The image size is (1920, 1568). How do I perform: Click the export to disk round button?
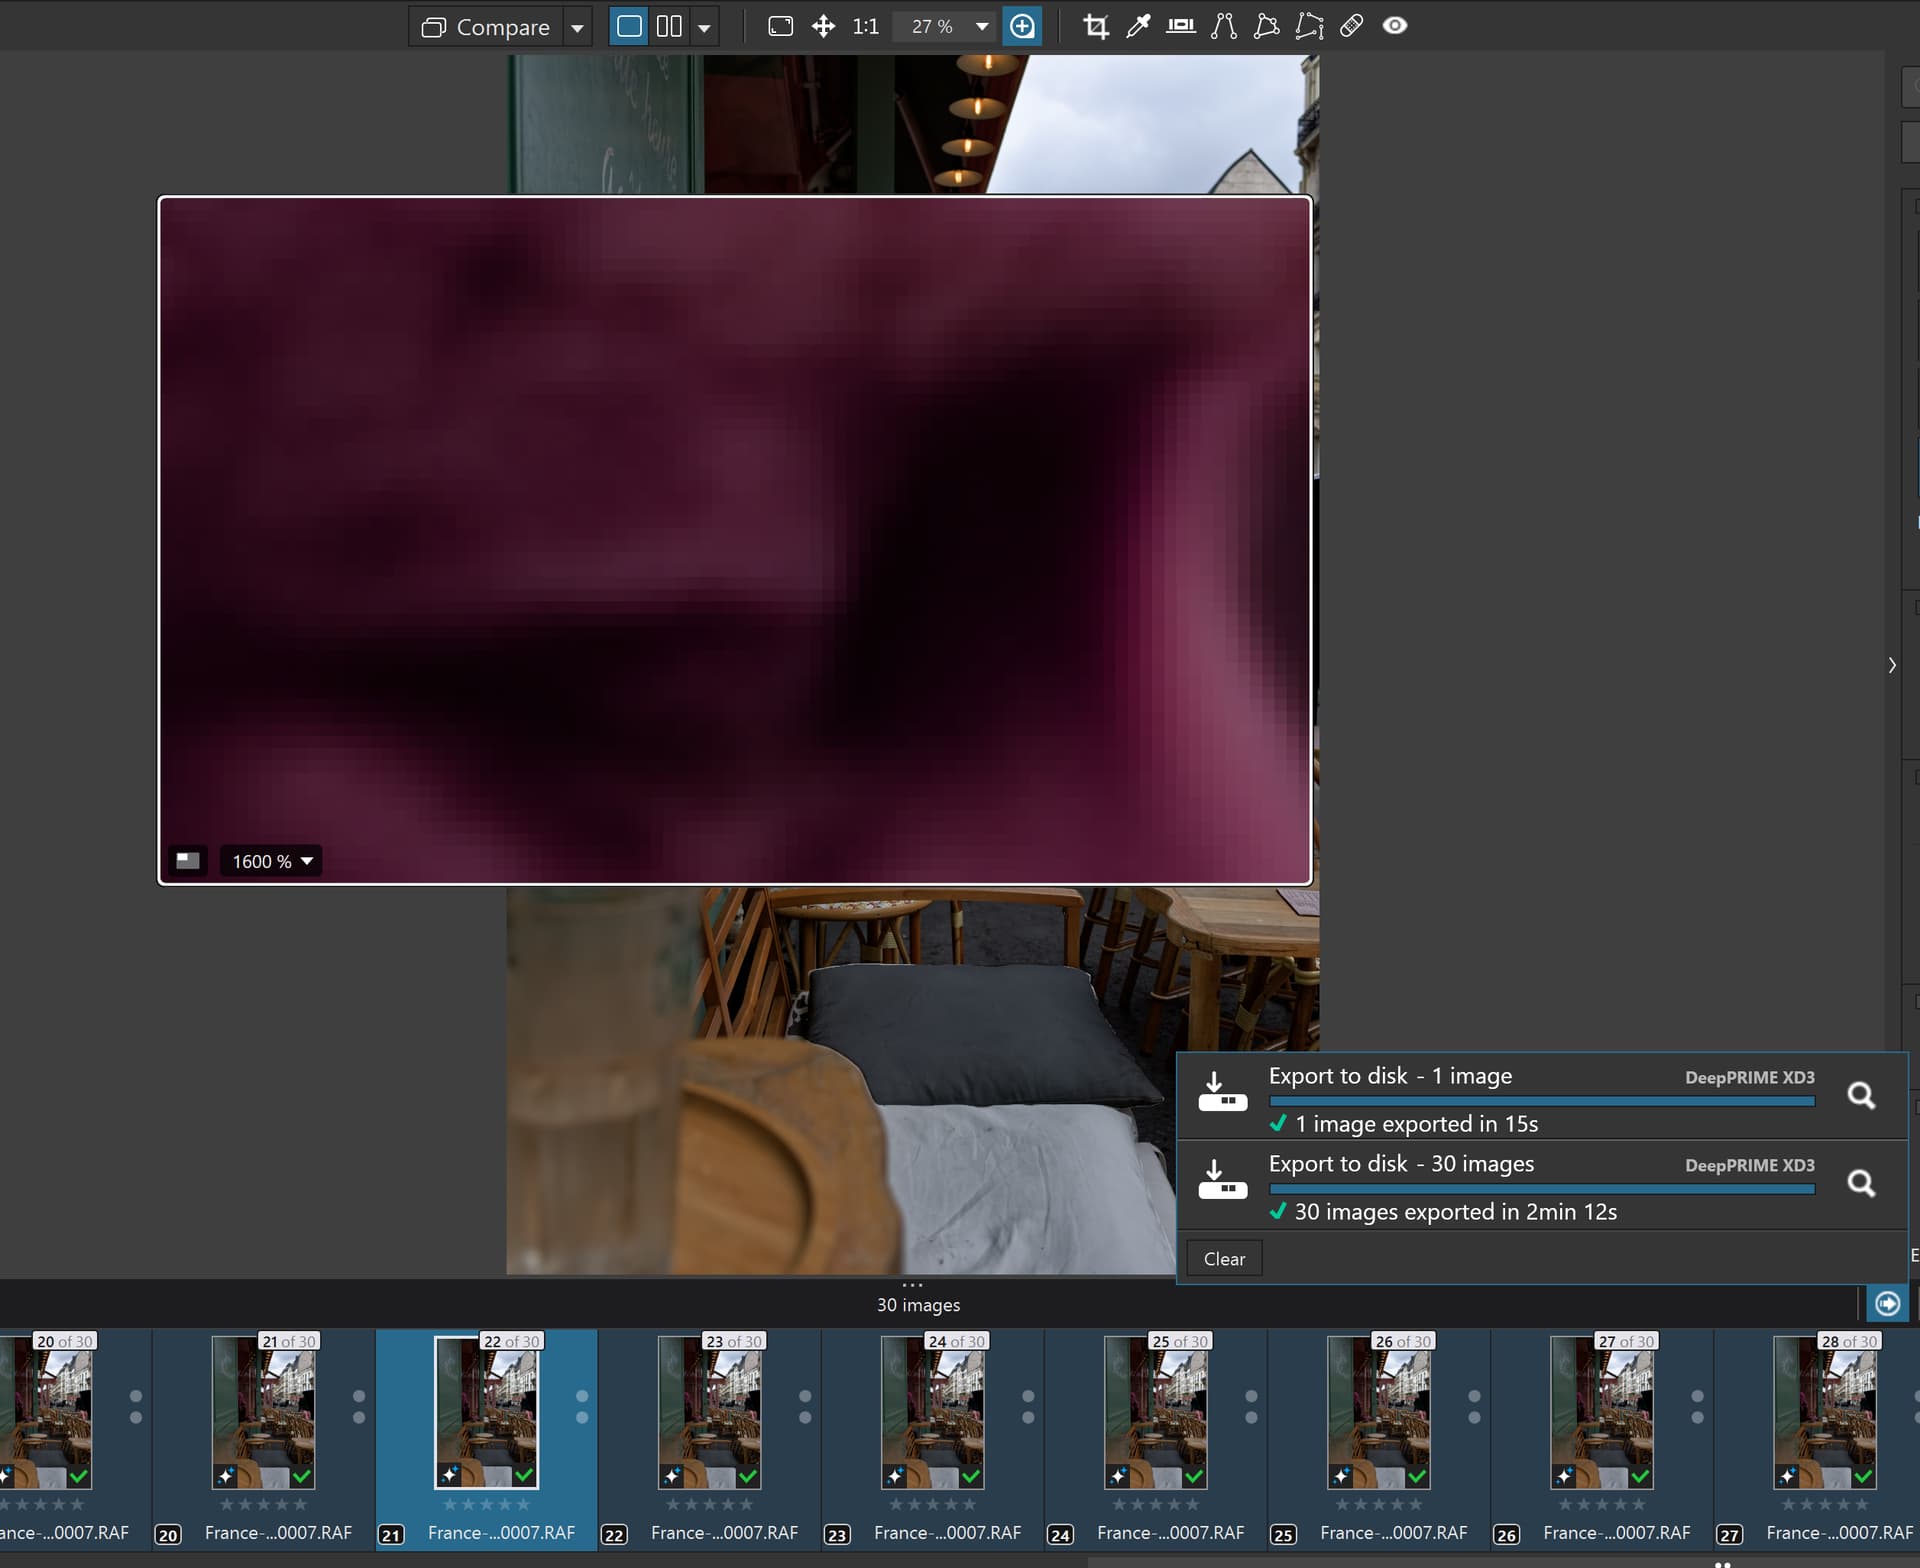pos(1887,1304)
